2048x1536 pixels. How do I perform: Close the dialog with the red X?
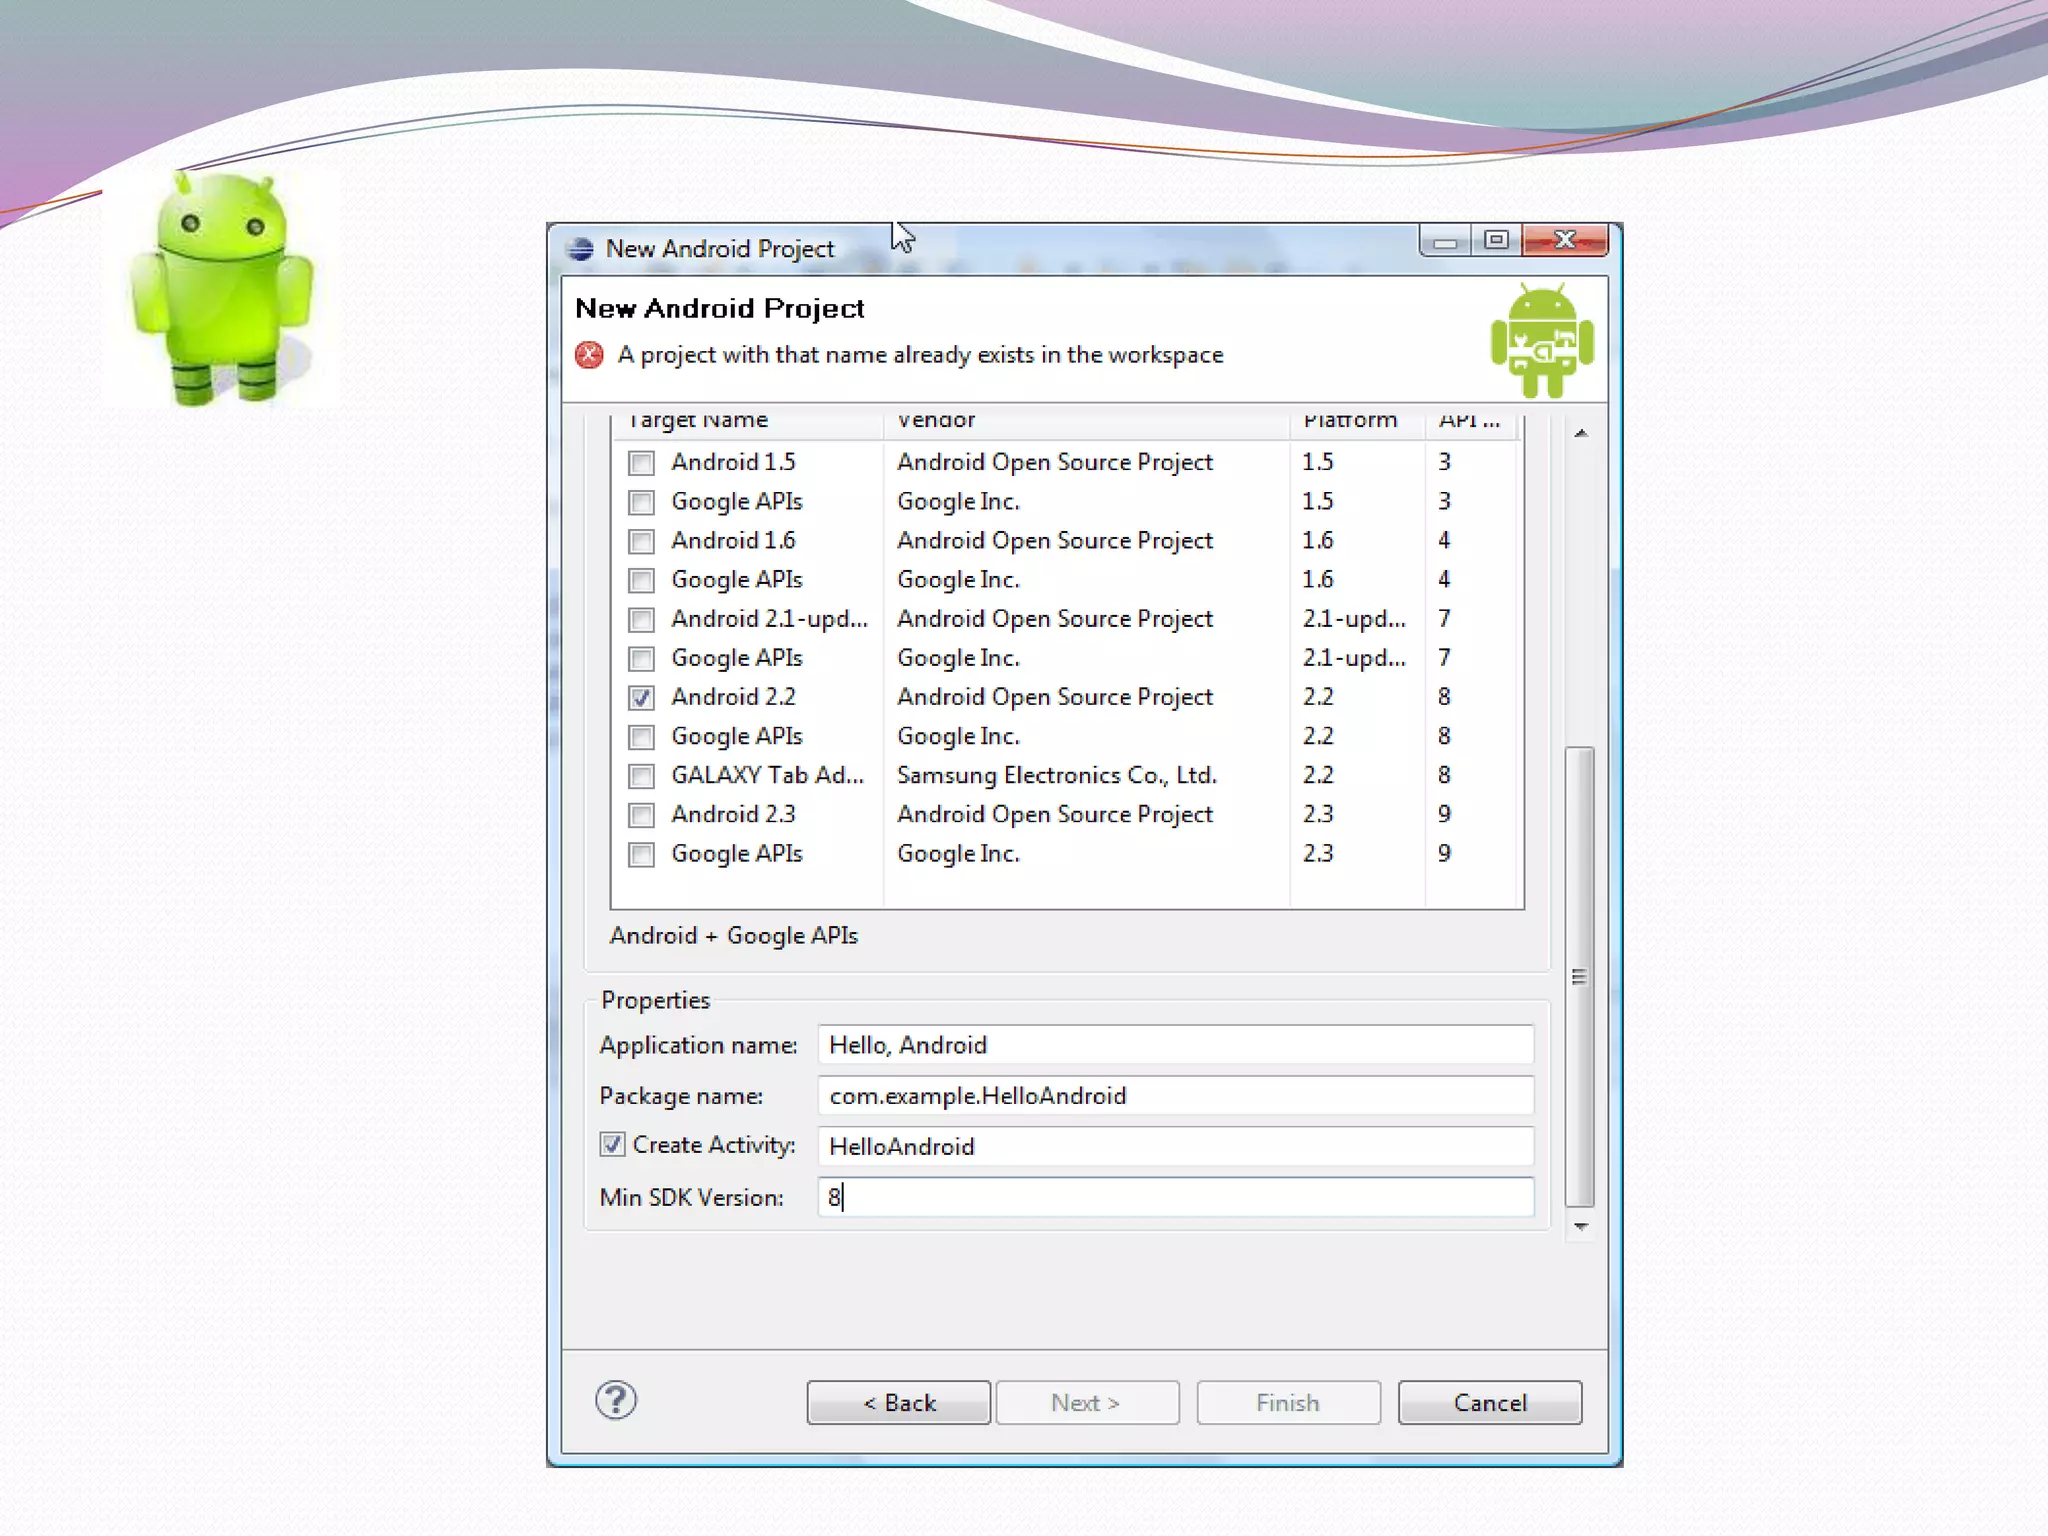pyautogui.click(x=1565, y=241)
